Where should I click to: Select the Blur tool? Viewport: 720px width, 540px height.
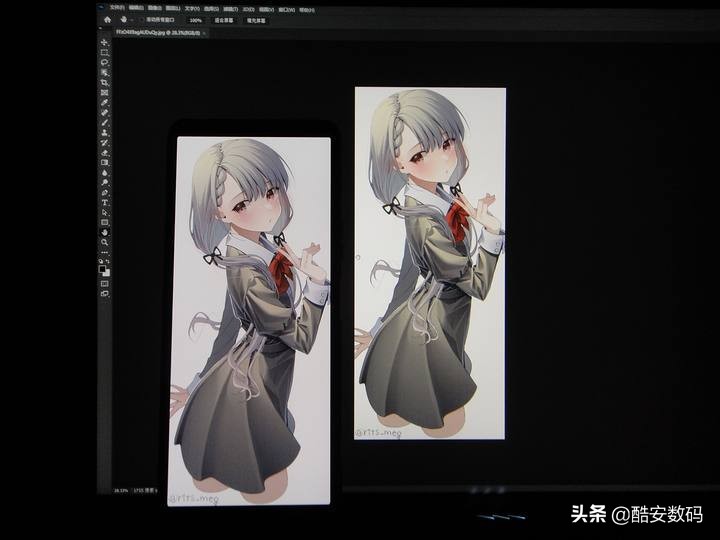[104, 173]
